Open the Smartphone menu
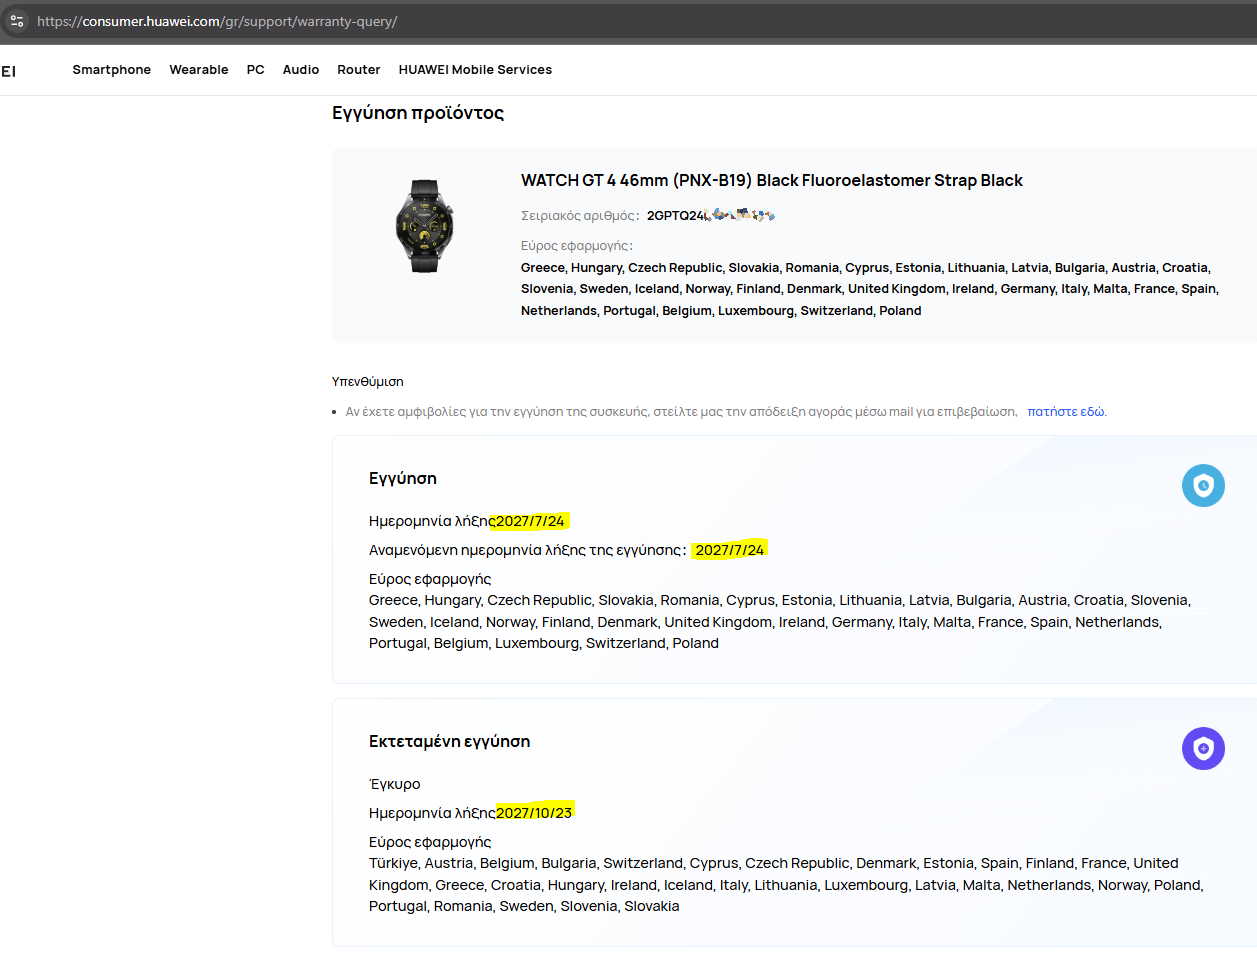The height and width of the screenshot is (955, 1257). 112,70
